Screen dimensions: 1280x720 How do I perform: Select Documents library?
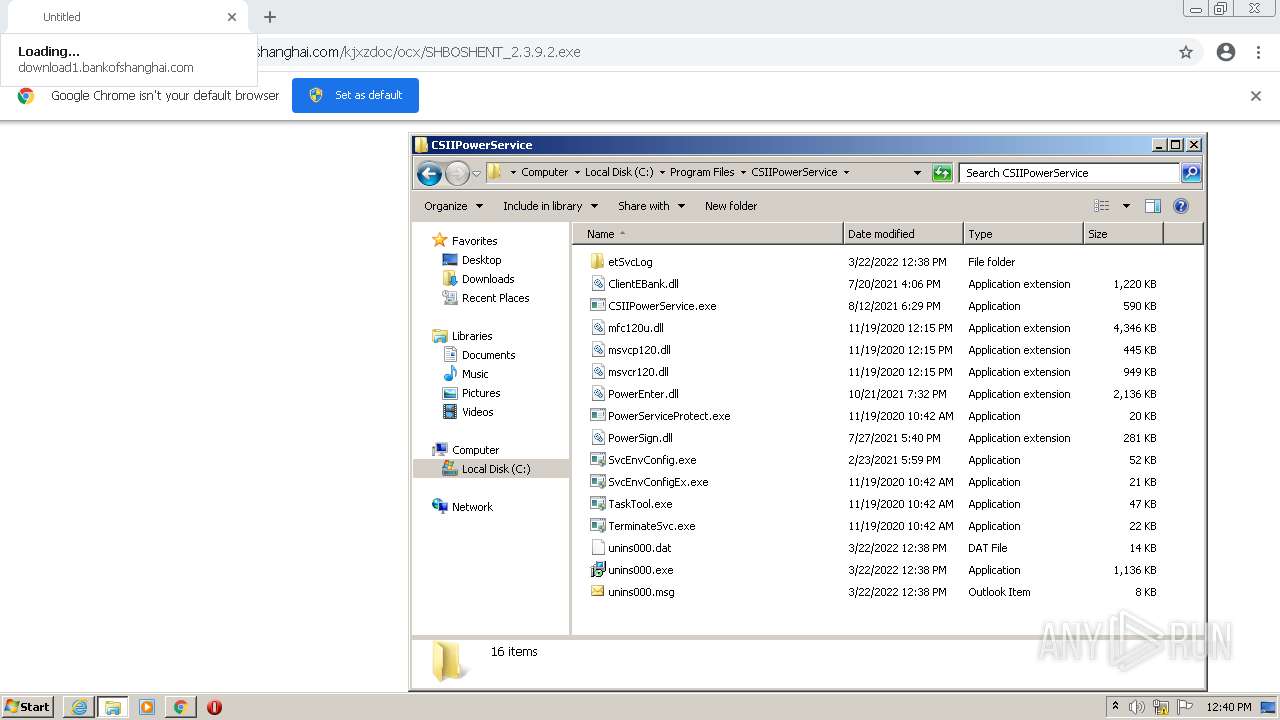479,355
